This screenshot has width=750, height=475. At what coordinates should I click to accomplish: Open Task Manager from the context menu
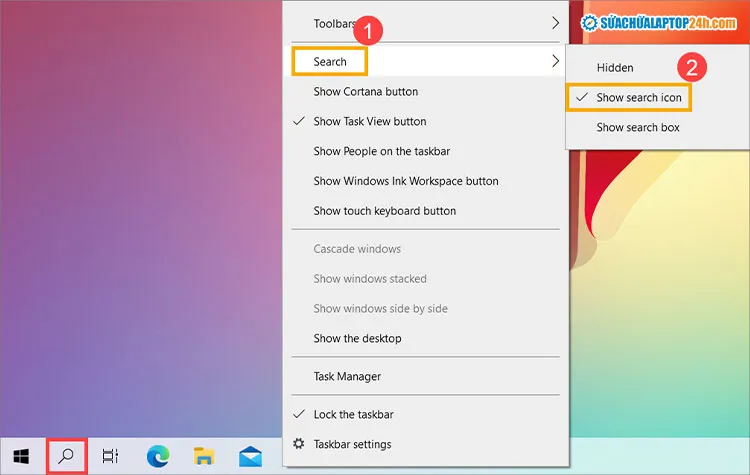pos(347,377)
